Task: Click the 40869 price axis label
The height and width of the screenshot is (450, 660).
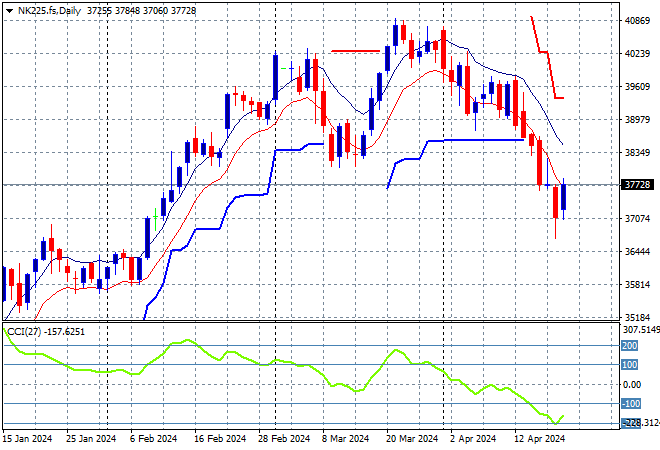Action: click(x=637, y=21)
